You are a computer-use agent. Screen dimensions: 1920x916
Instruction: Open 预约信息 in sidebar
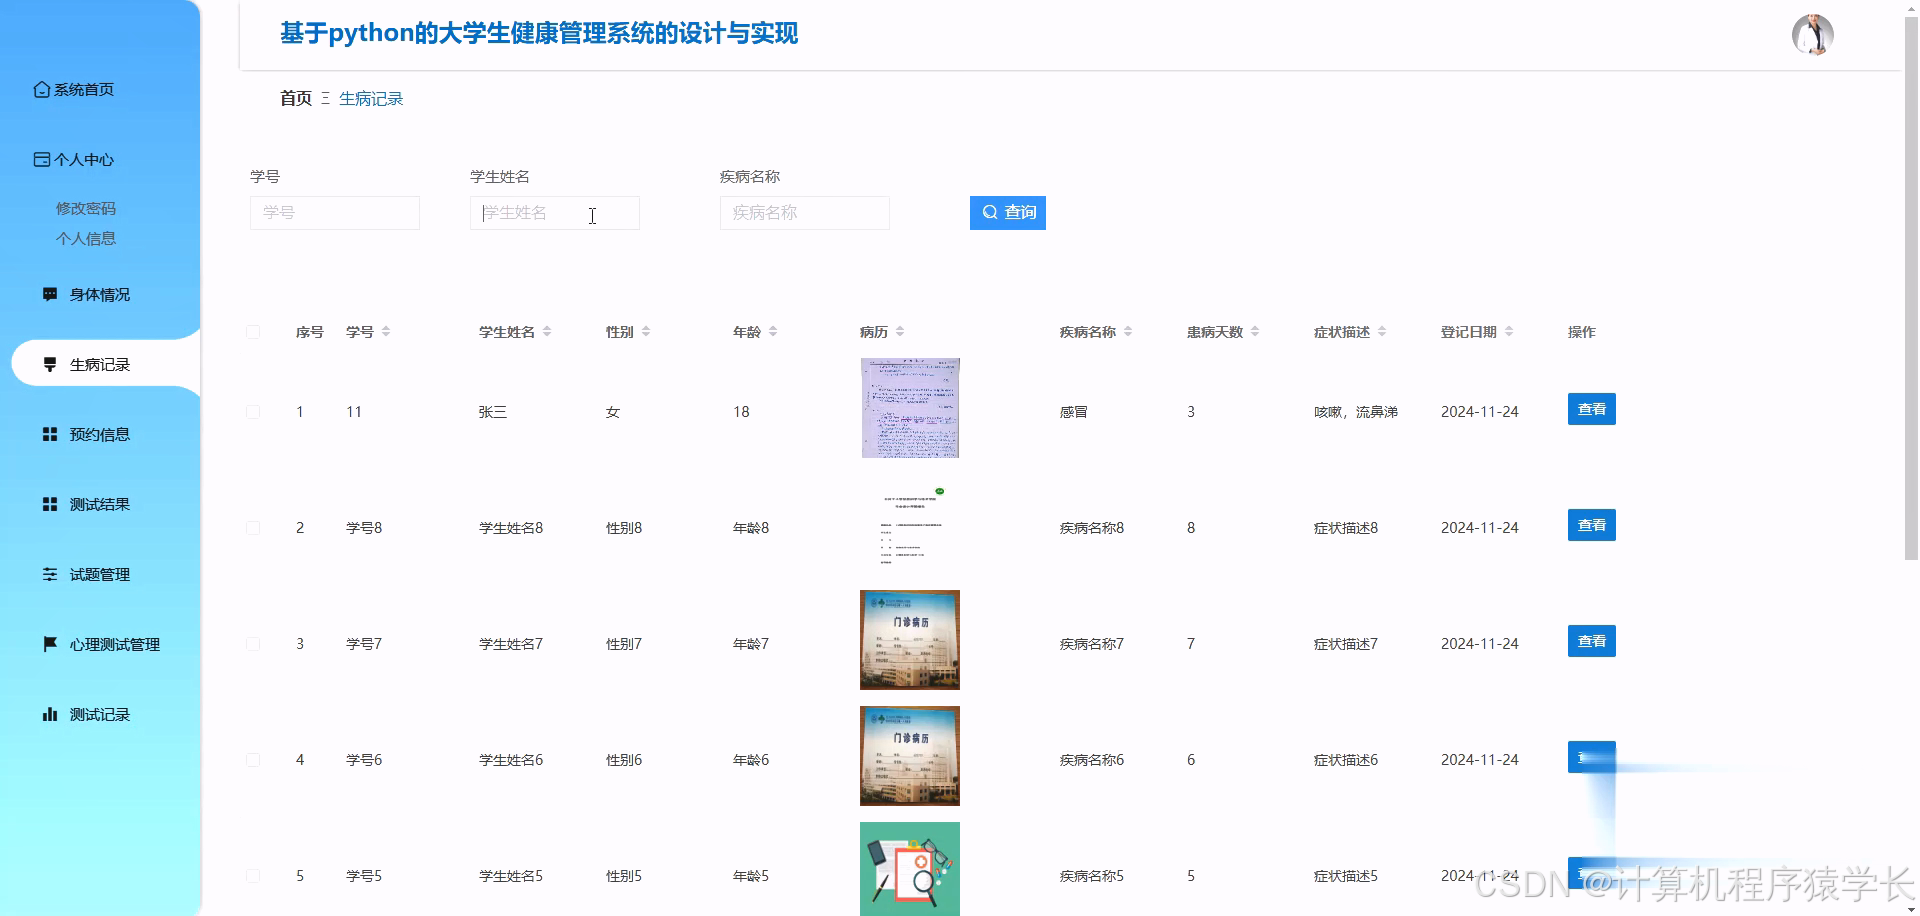point(100,435)
